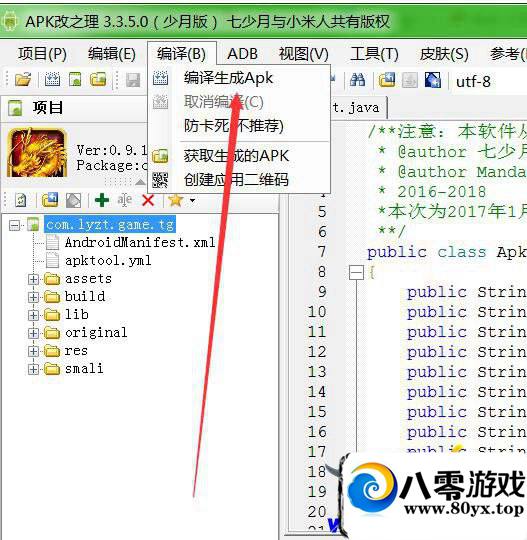Image resolution: width=527 pixels, height=540 pixels.
Task: Open the dropdown arrow beside the star
Action: coord(192,200)
